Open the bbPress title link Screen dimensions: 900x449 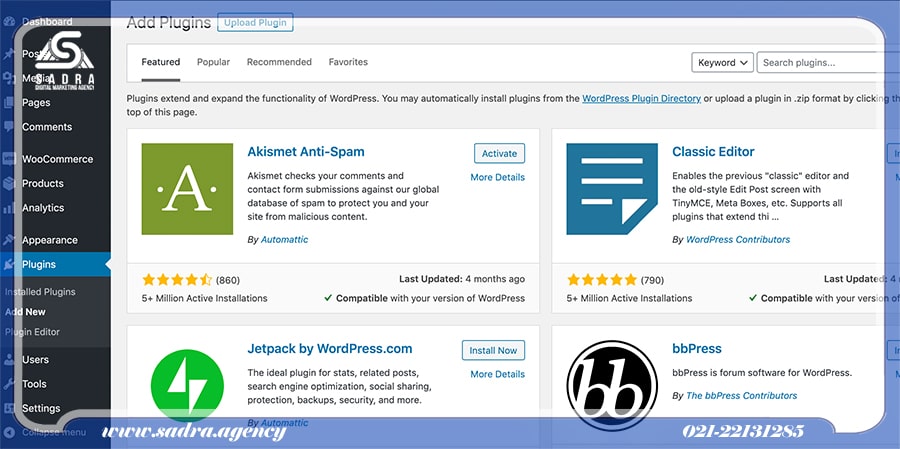(697, 349)
